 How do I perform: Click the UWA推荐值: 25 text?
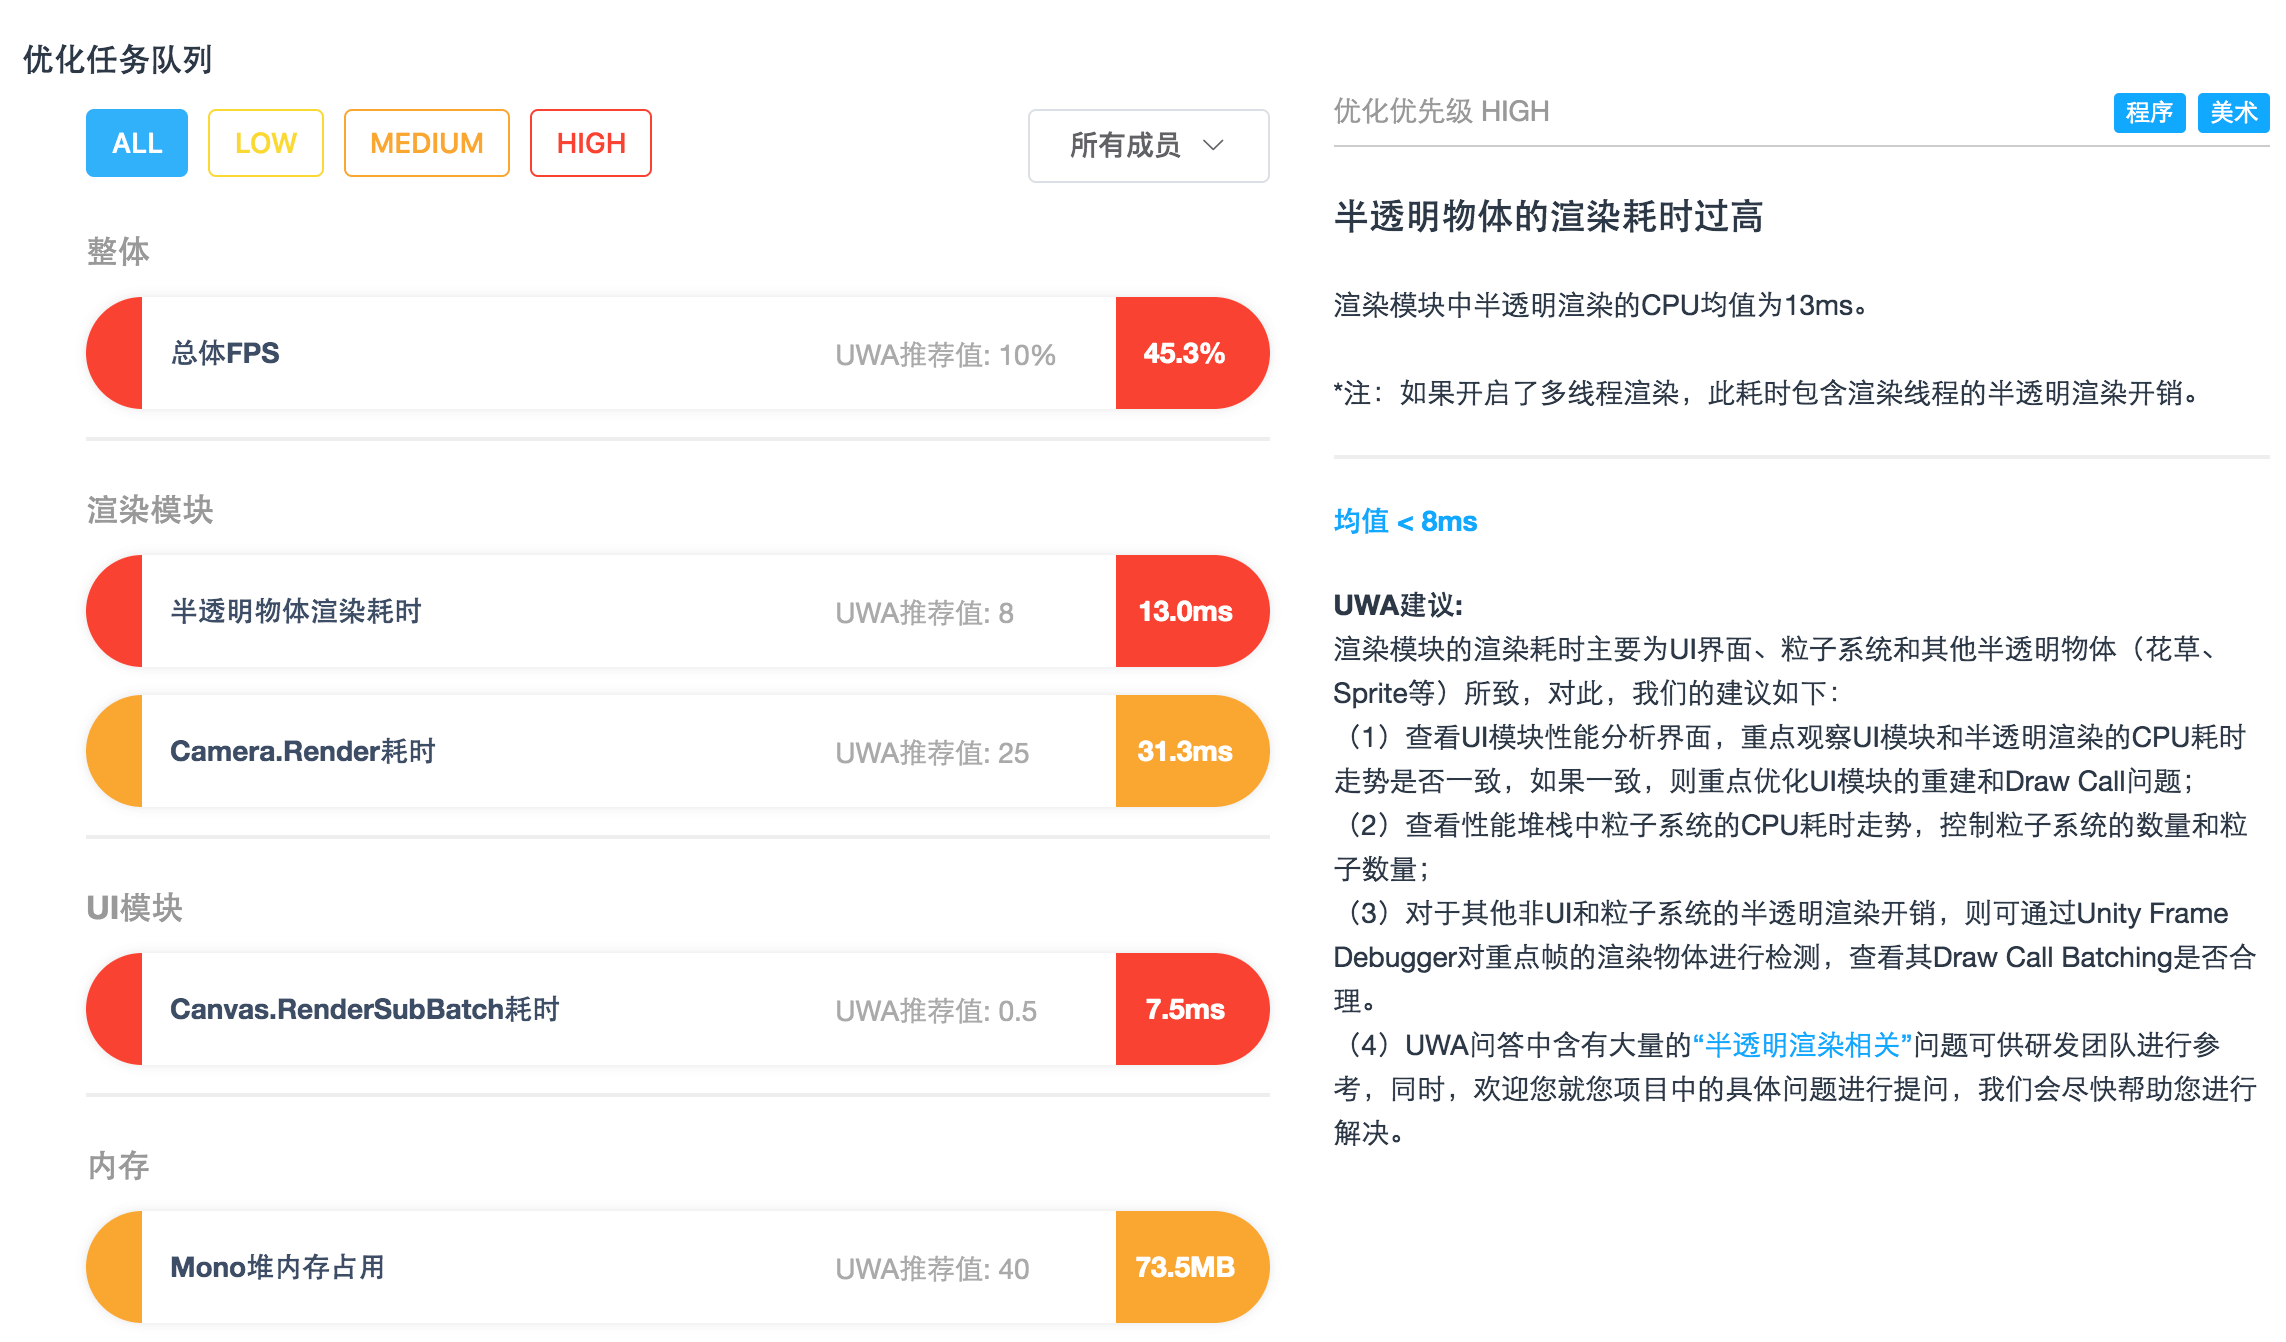932,753
